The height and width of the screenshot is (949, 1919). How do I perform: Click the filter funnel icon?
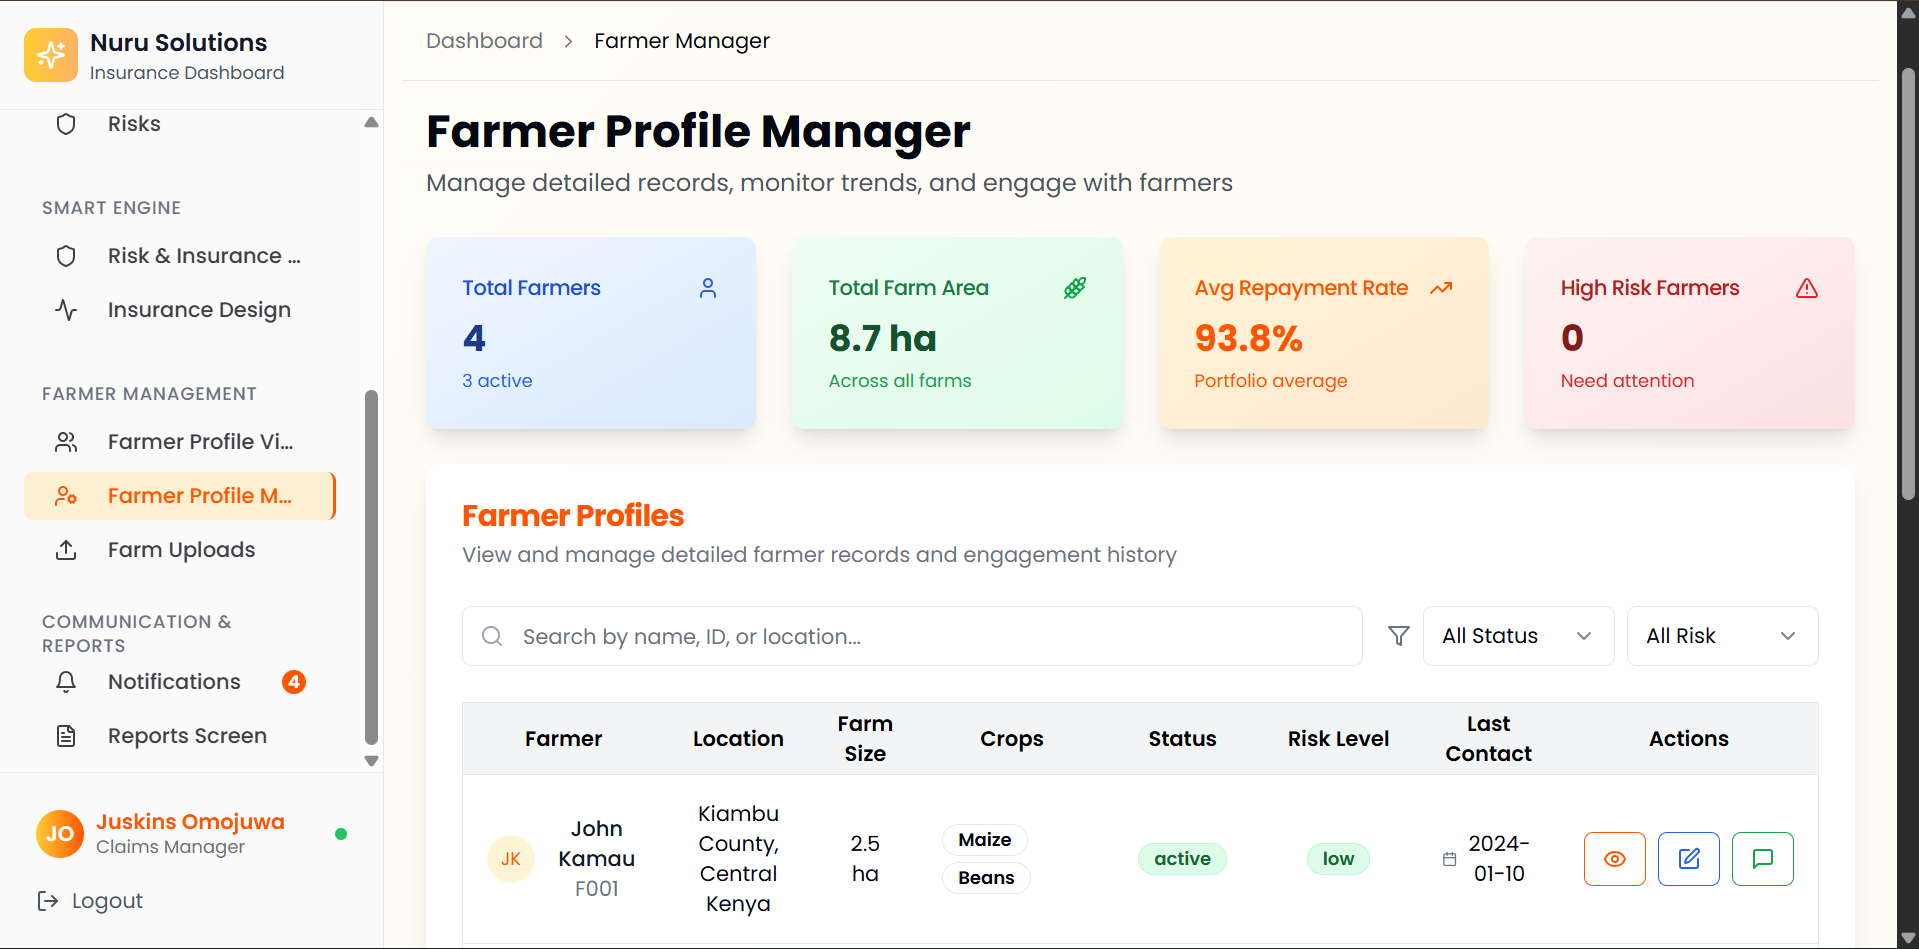[x=1399, y=636]
